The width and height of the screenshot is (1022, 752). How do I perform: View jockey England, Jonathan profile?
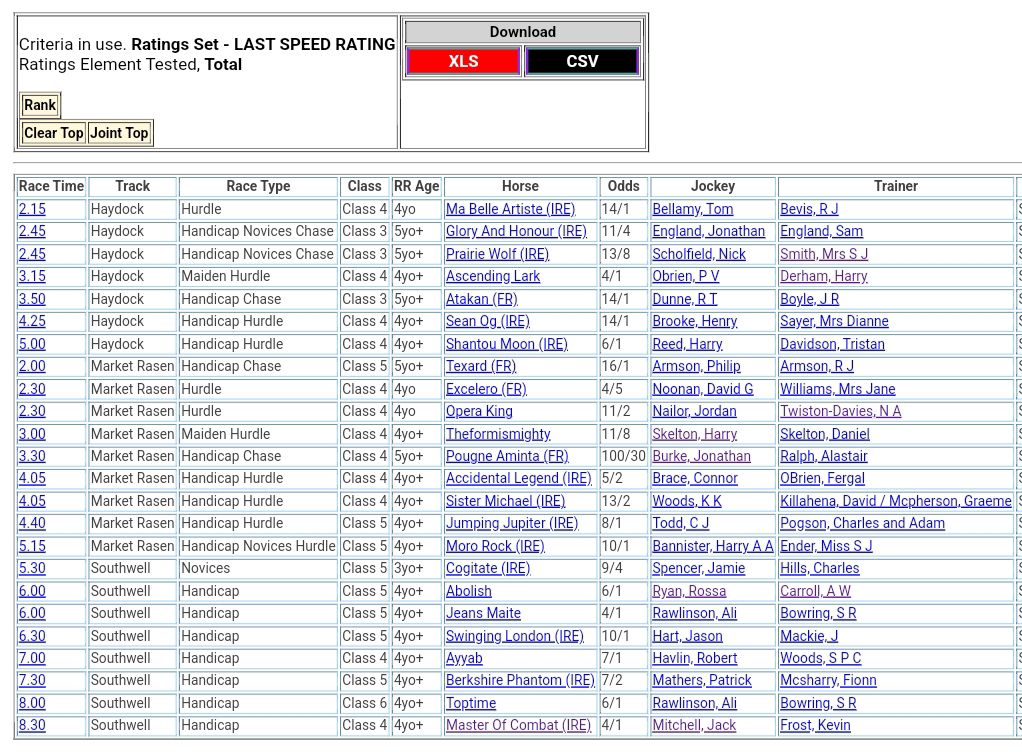pos(708,231)
